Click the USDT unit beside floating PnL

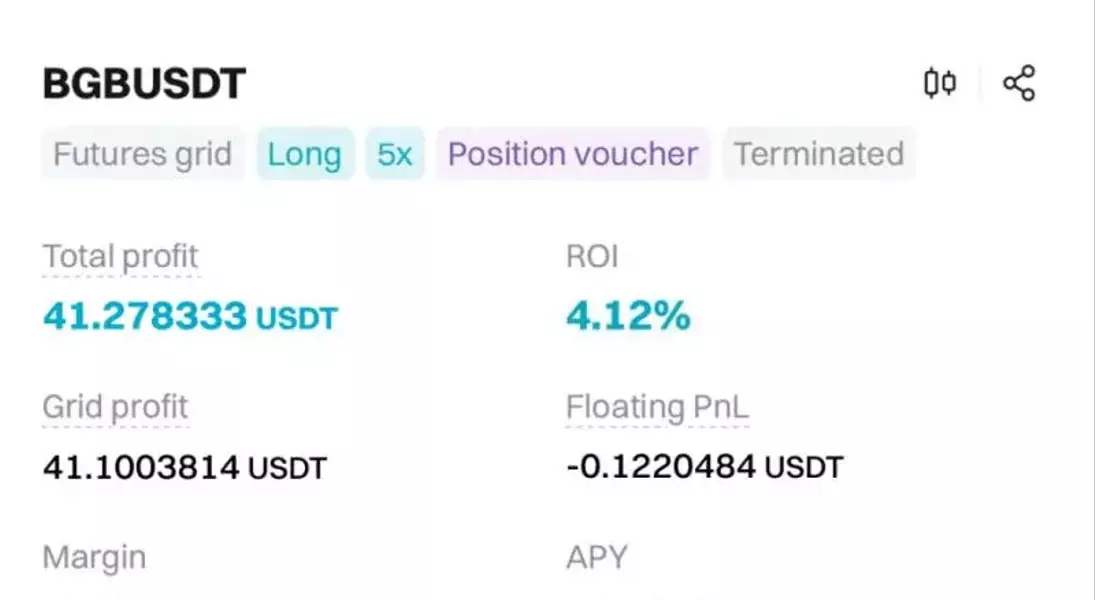tap(804, 467)
